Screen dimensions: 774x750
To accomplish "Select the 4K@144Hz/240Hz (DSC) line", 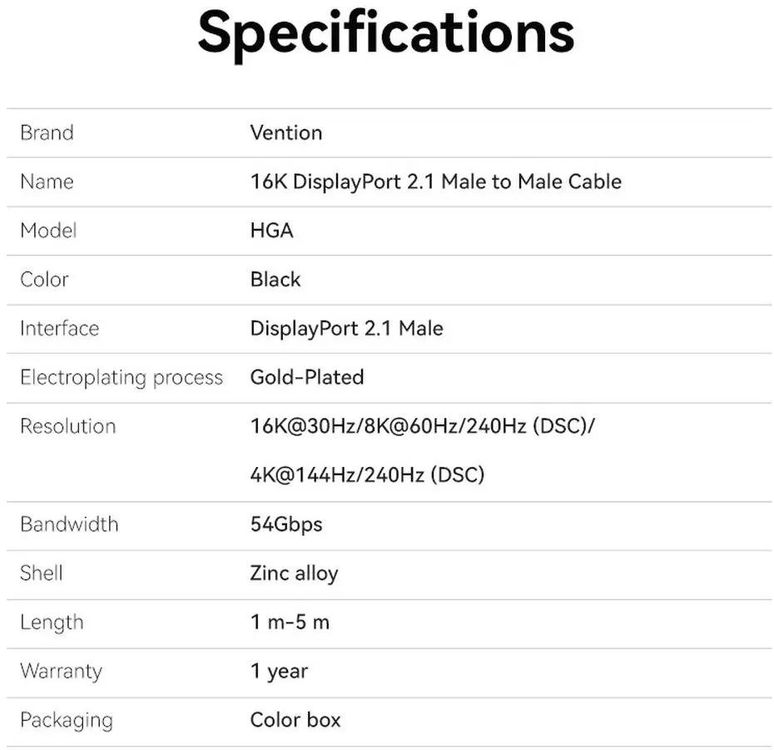I will pyautogui.click(x=367, y=476).
